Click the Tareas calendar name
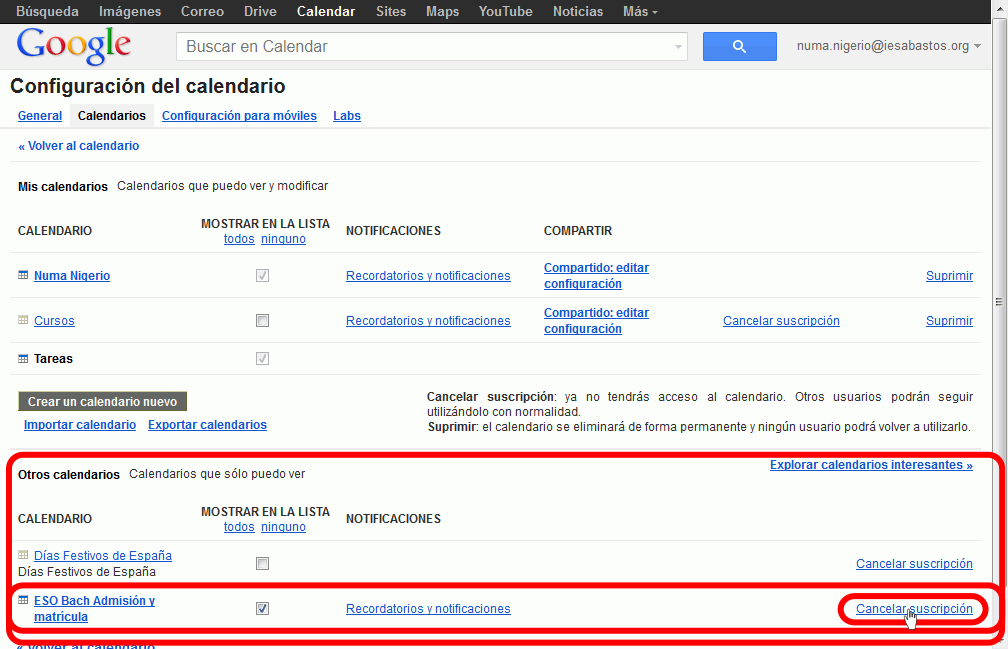This screenshot has height=649, width=1008. coord(53,359)
